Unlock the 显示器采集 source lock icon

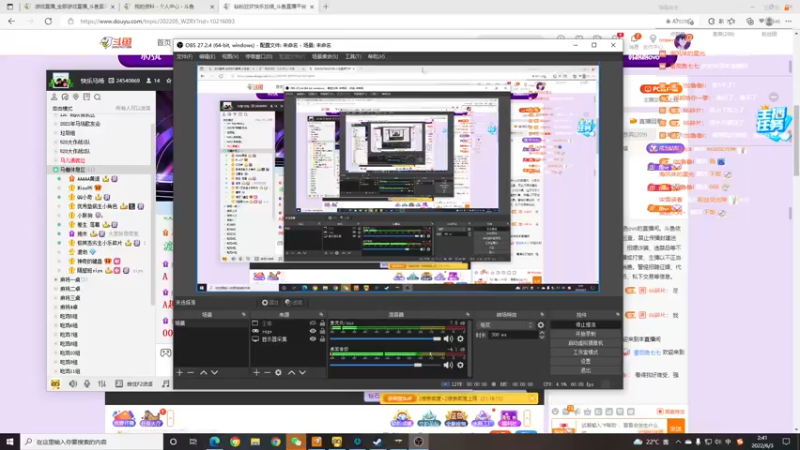322,339
